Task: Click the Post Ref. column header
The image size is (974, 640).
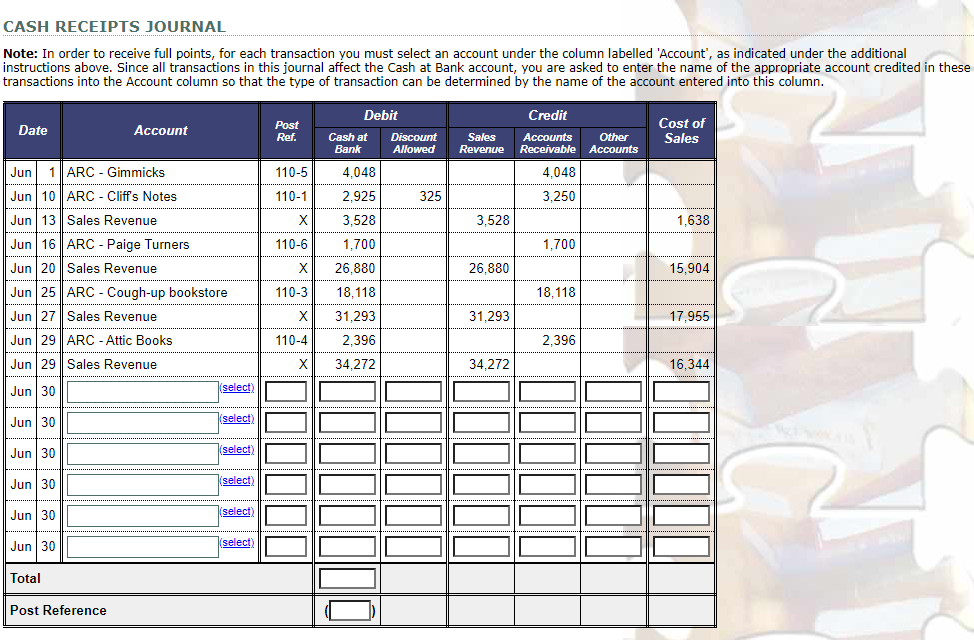Action: (286, 131)
